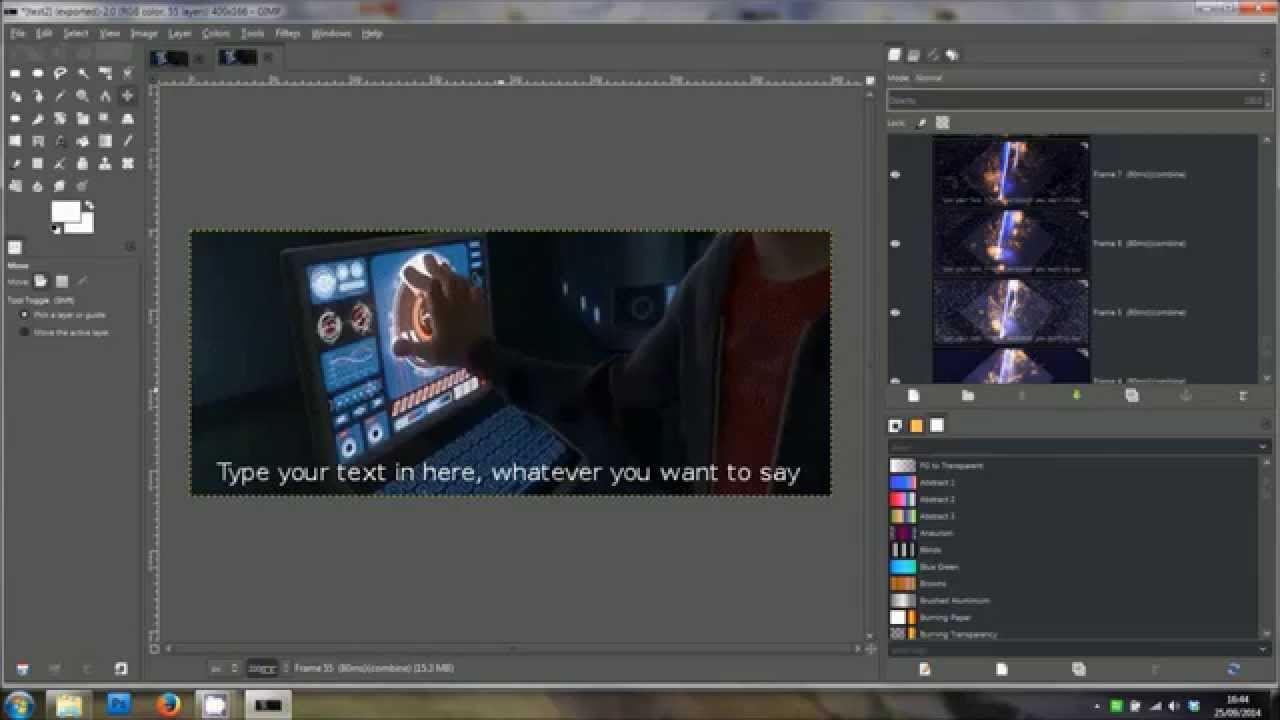
Task: Set Move tool to affect selection
Action: pos(62,282)
